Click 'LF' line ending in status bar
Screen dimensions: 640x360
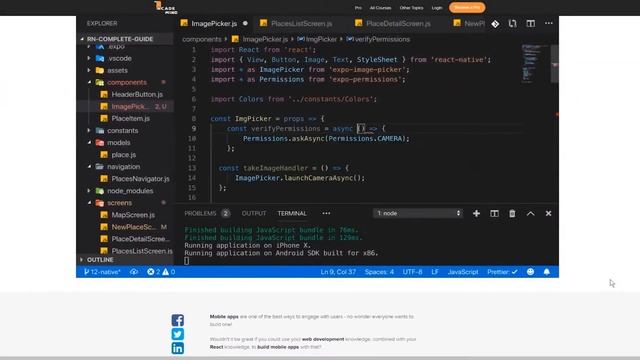click(435, 272)
